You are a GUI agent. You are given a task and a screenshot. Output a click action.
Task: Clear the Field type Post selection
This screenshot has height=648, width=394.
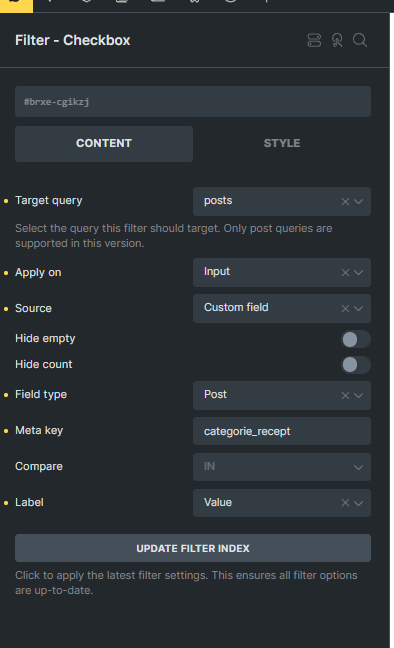pos(345,395)
